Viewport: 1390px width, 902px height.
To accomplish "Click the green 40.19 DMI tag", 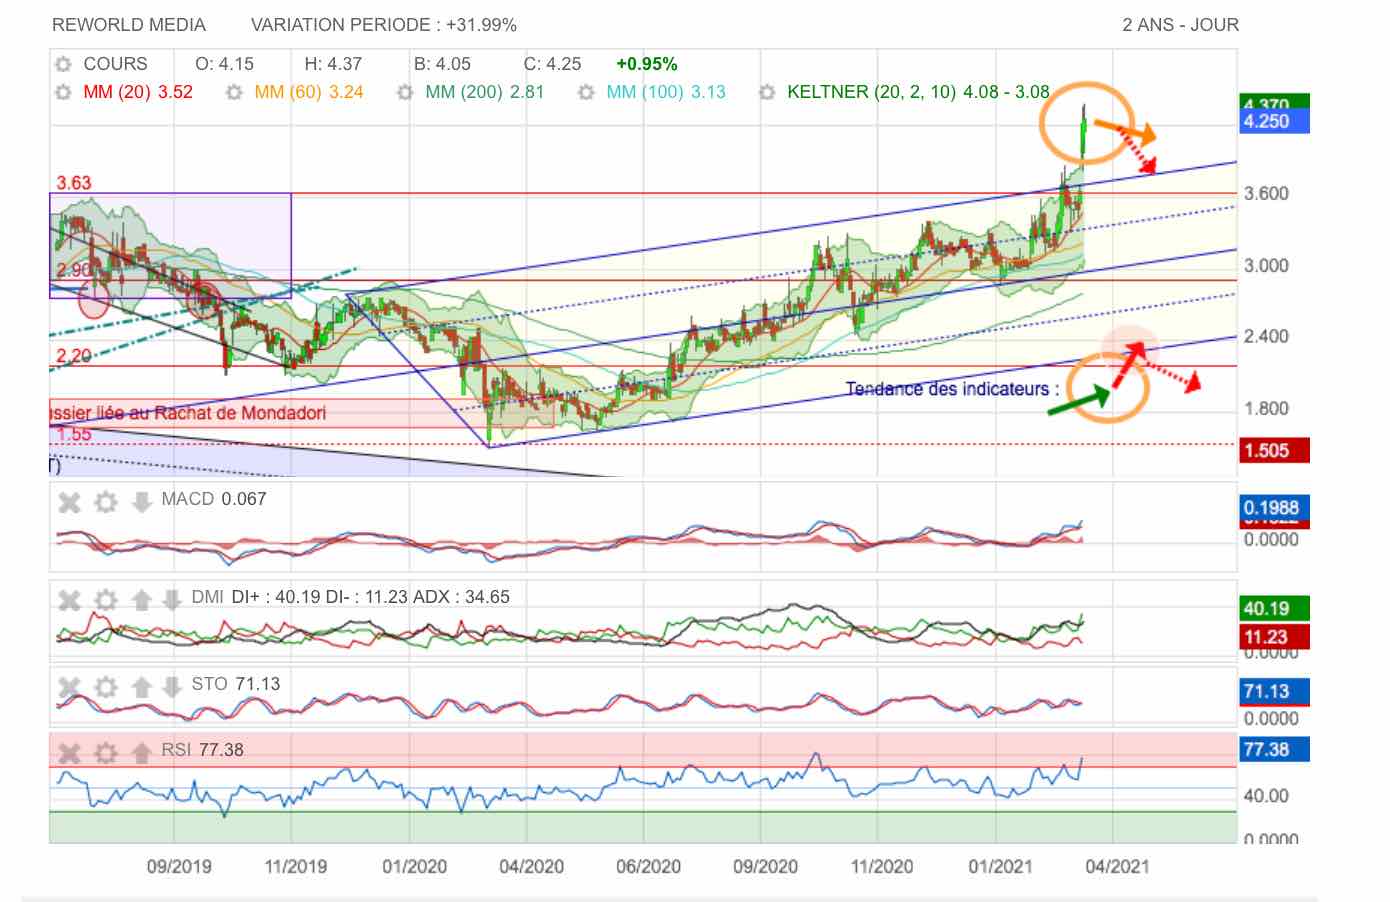I will 1273,608.
